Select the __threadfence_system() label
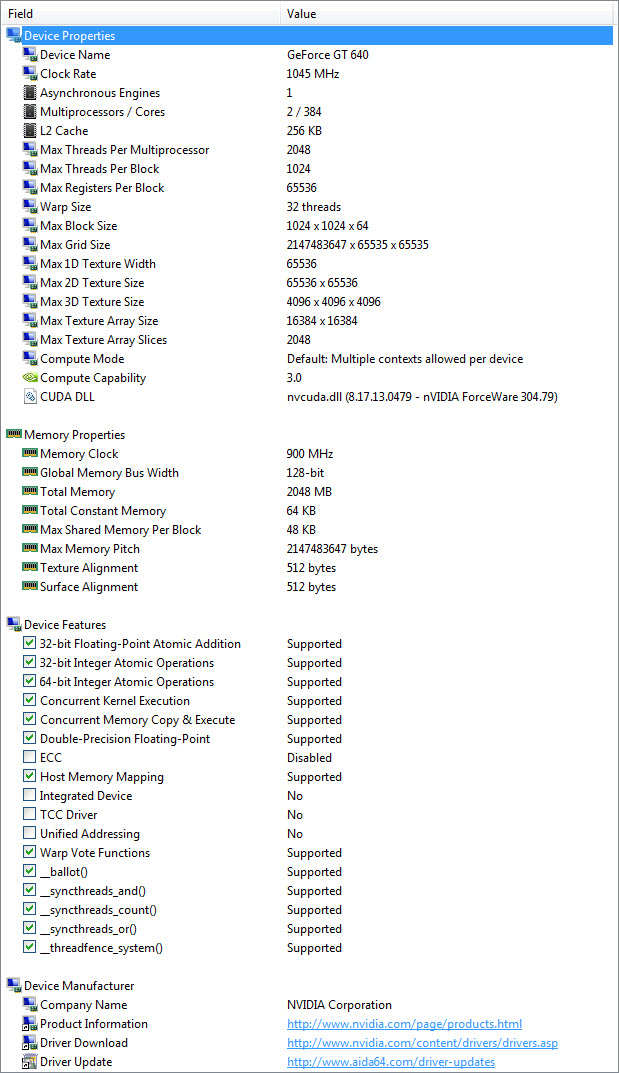 pyautogui.click(x=101, y=948)
